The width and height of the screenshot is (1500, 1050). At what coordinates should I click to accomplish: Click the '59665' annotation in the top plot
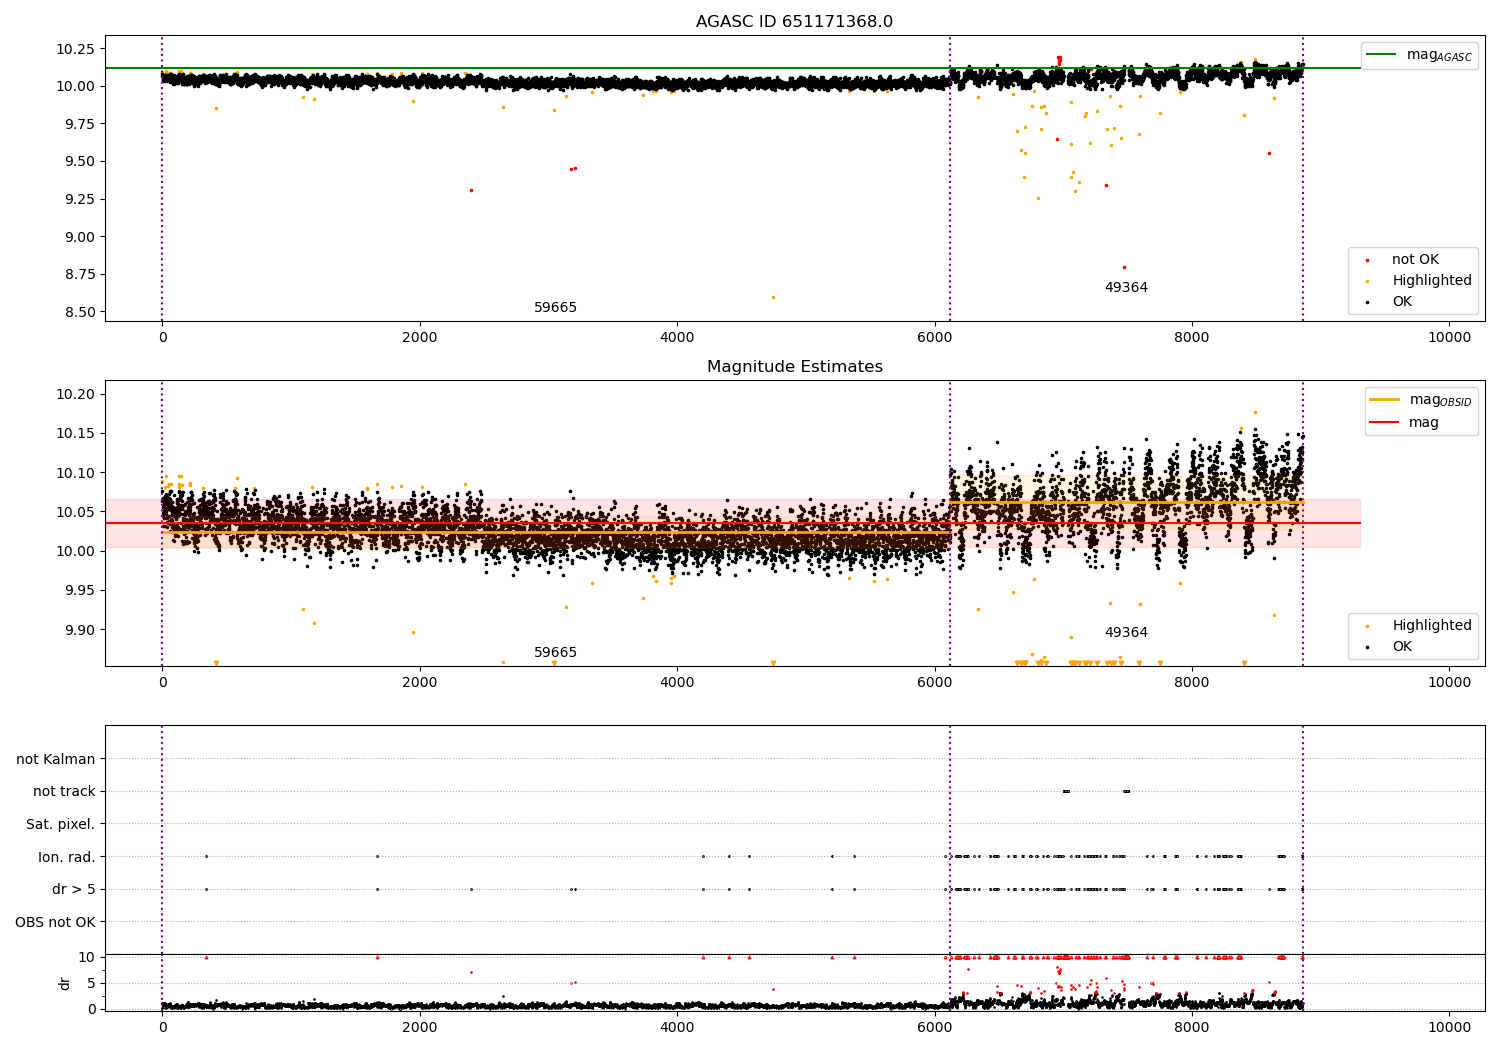point(555,308)
